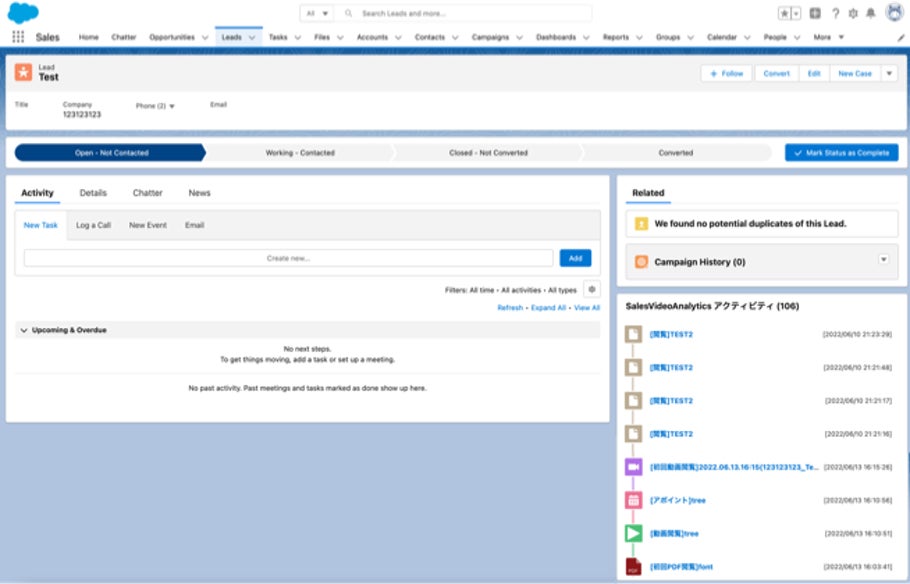Click the Salesforce cloud logo
This screenshot has height=584, width=910.
(x=23, y=13)
